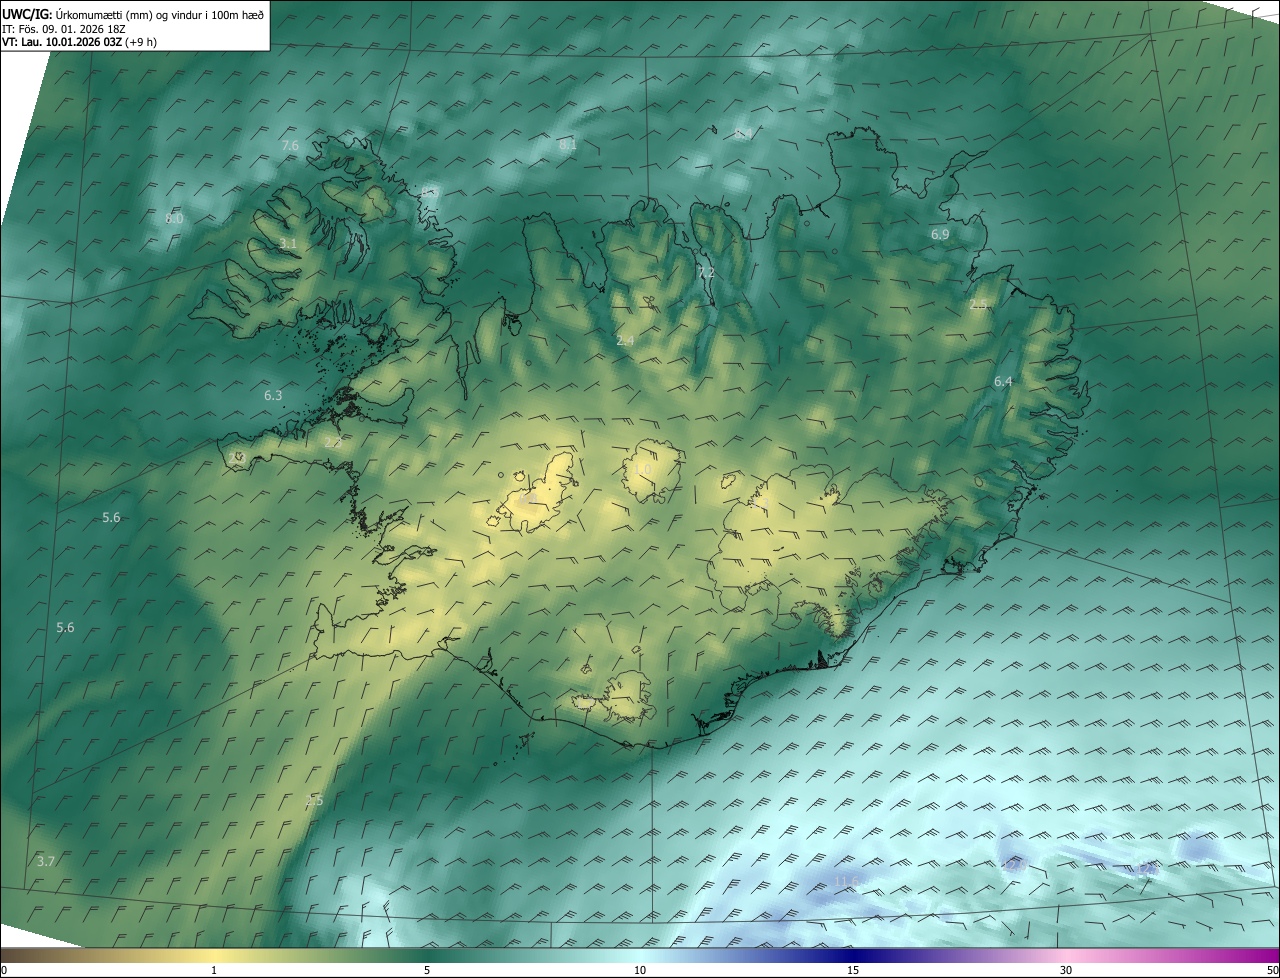Click the 2.4 value label in north Iceland
This screenshot has height=978, width=1280.
625,341
